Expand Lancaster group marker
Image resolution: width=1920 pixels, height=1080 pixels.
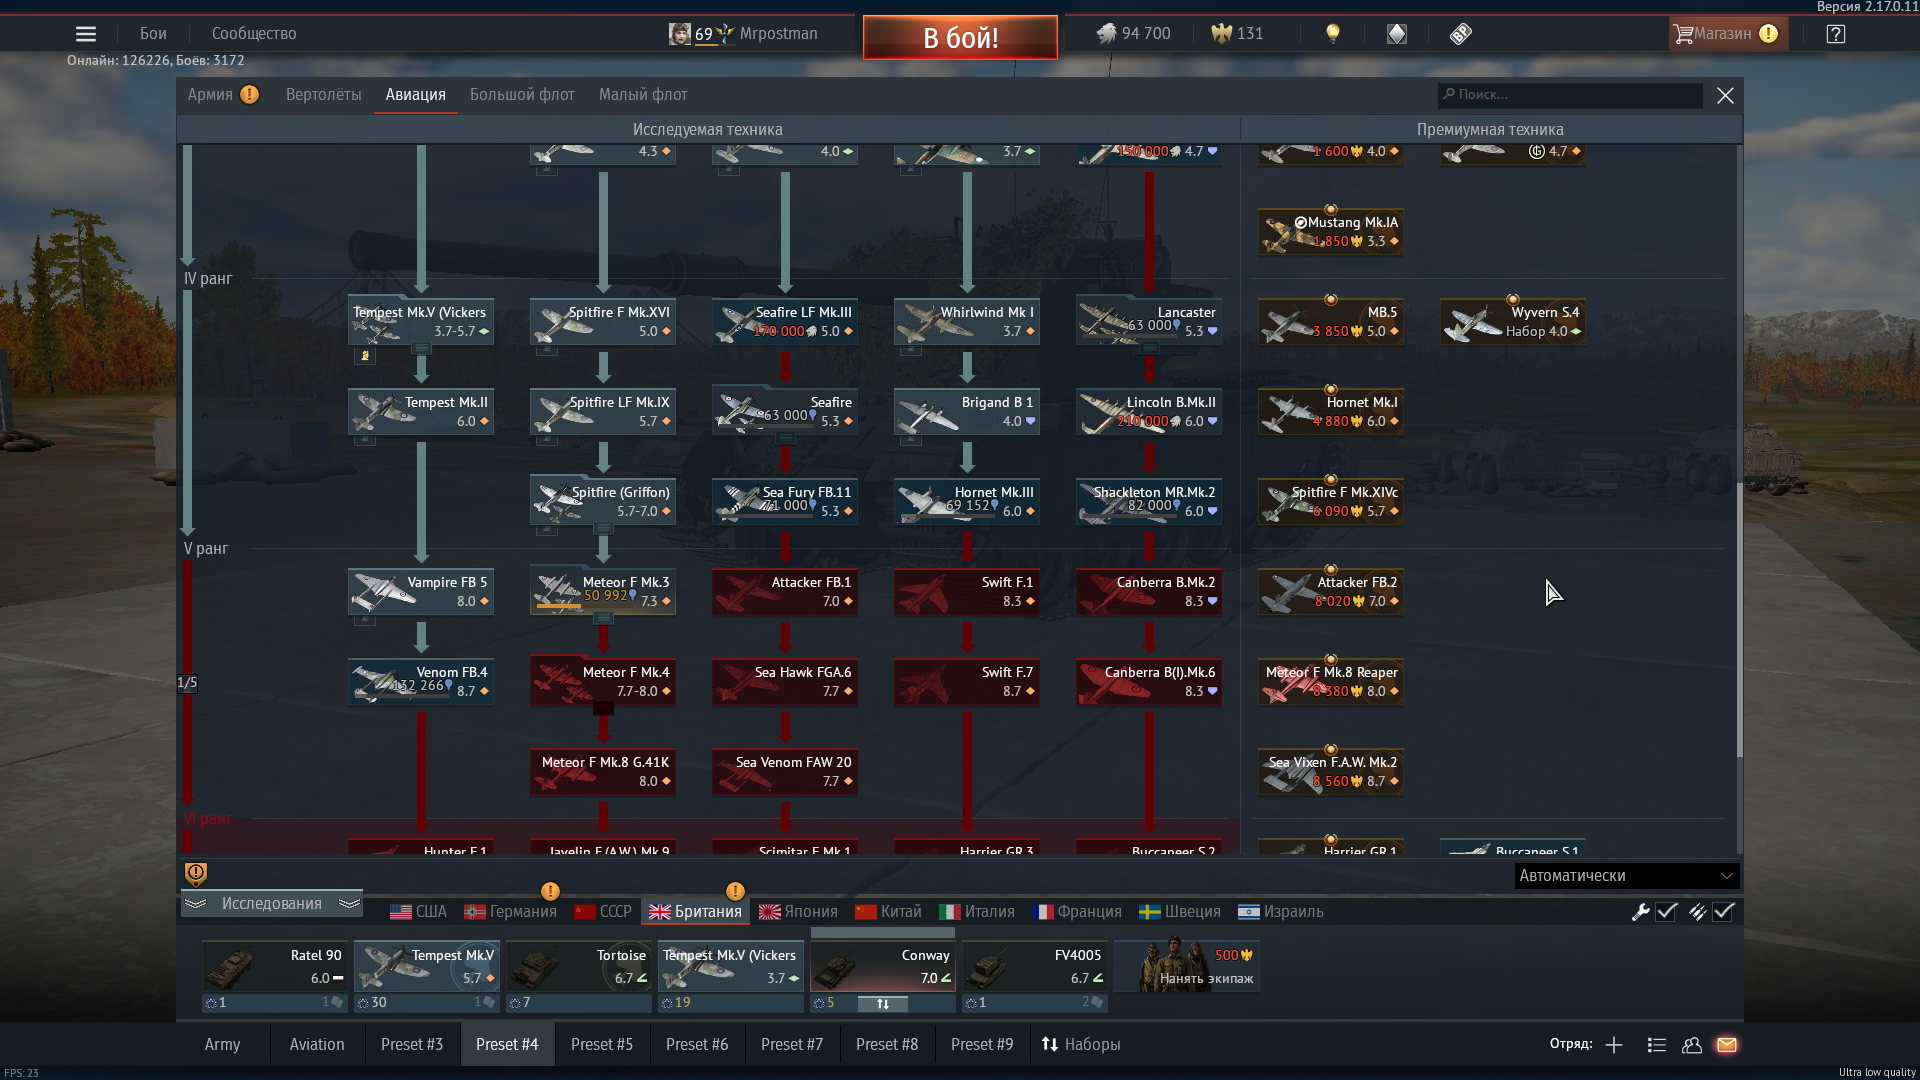coord(1149,349)
